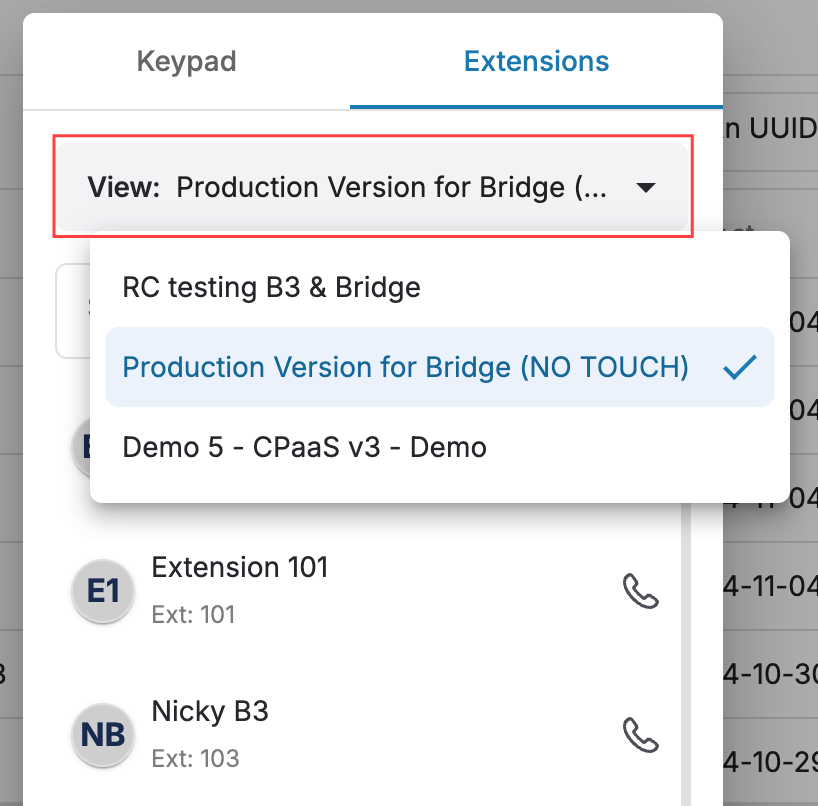This screenshot has height=806, width=818.
Task: Click the Ext: 103 subtitle text
Action: click(195, 759)
